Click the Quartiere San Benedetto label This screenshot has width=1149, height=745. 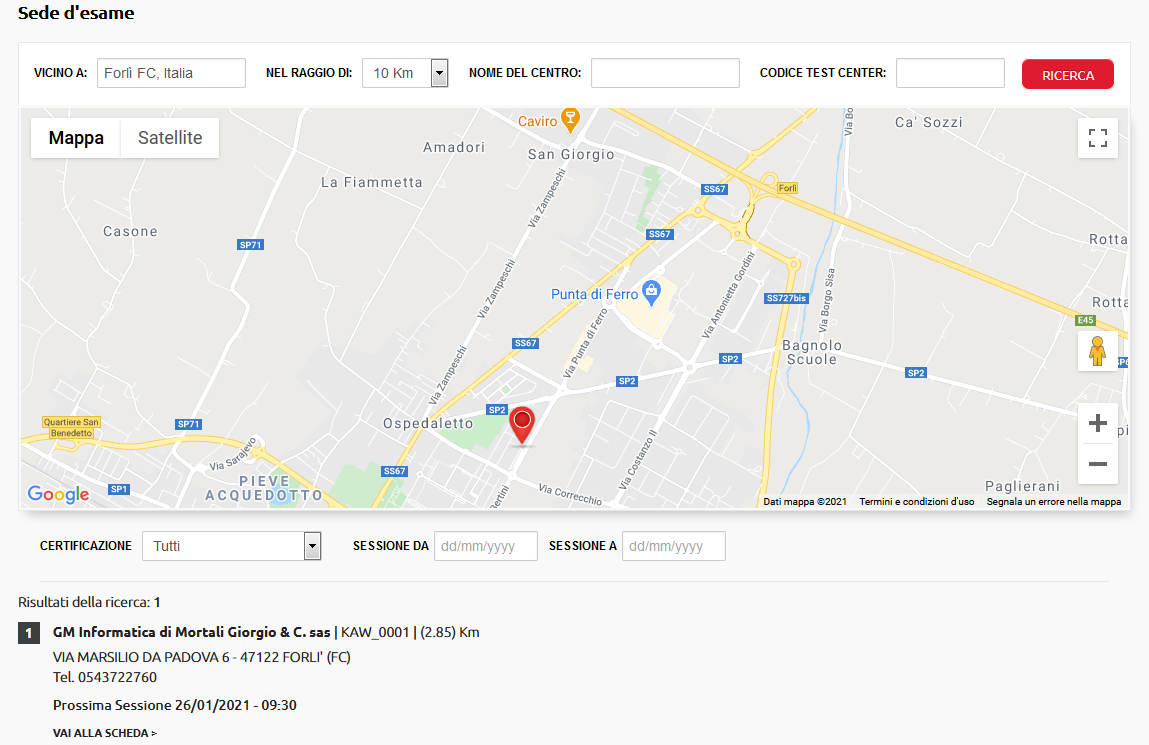(x=71, y=428)
